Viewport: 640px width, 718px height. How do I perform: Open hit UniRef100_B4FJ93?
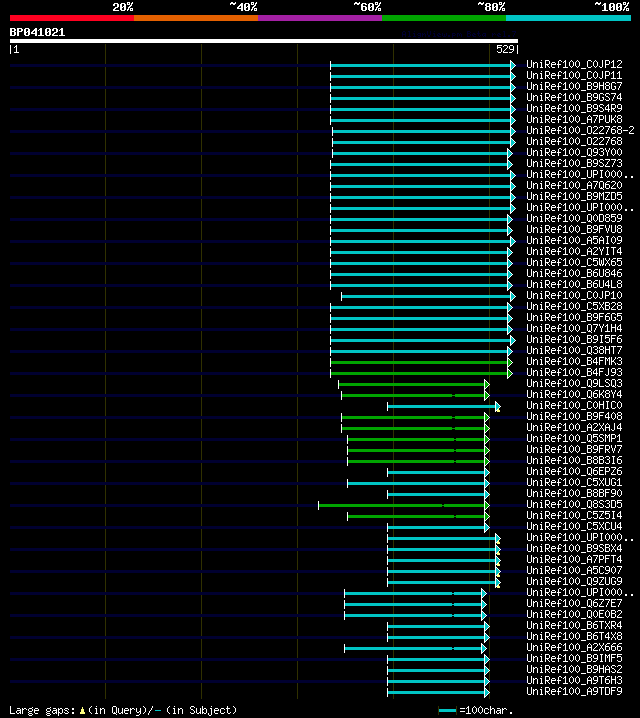pyautogui.click(x=574, y=372)
